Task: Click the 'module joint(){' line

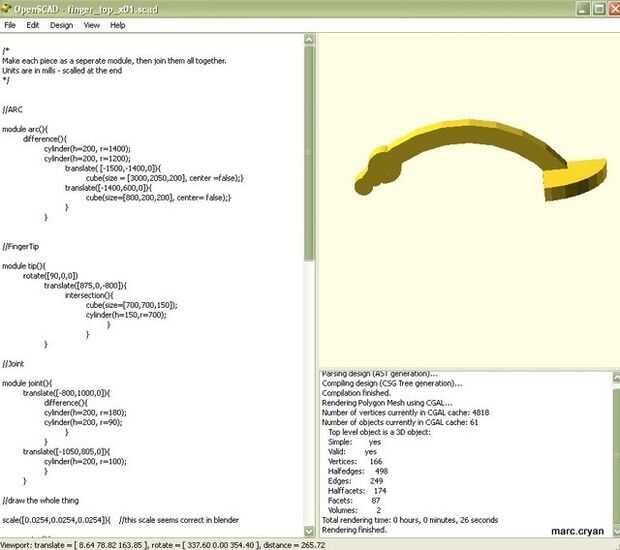Action: click(27, 384)
